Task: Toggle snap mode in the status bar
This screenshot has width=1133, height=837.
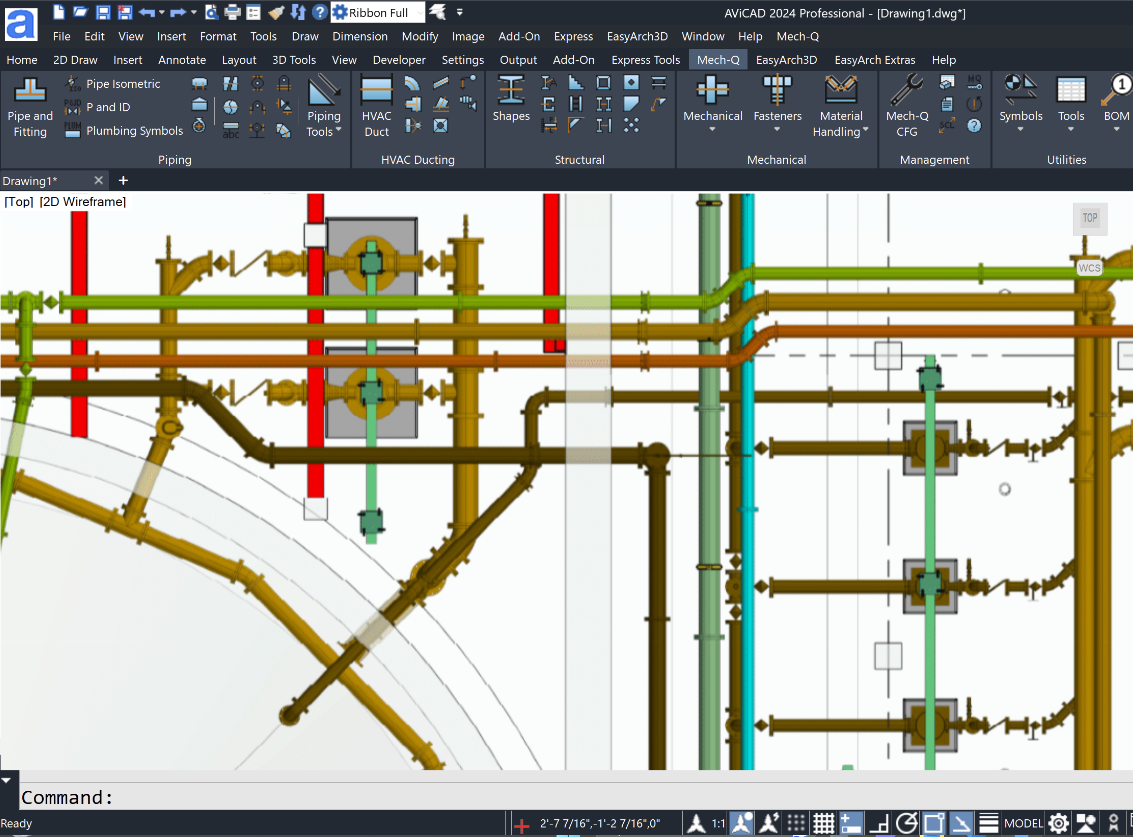Action: [x=798, y=823]
